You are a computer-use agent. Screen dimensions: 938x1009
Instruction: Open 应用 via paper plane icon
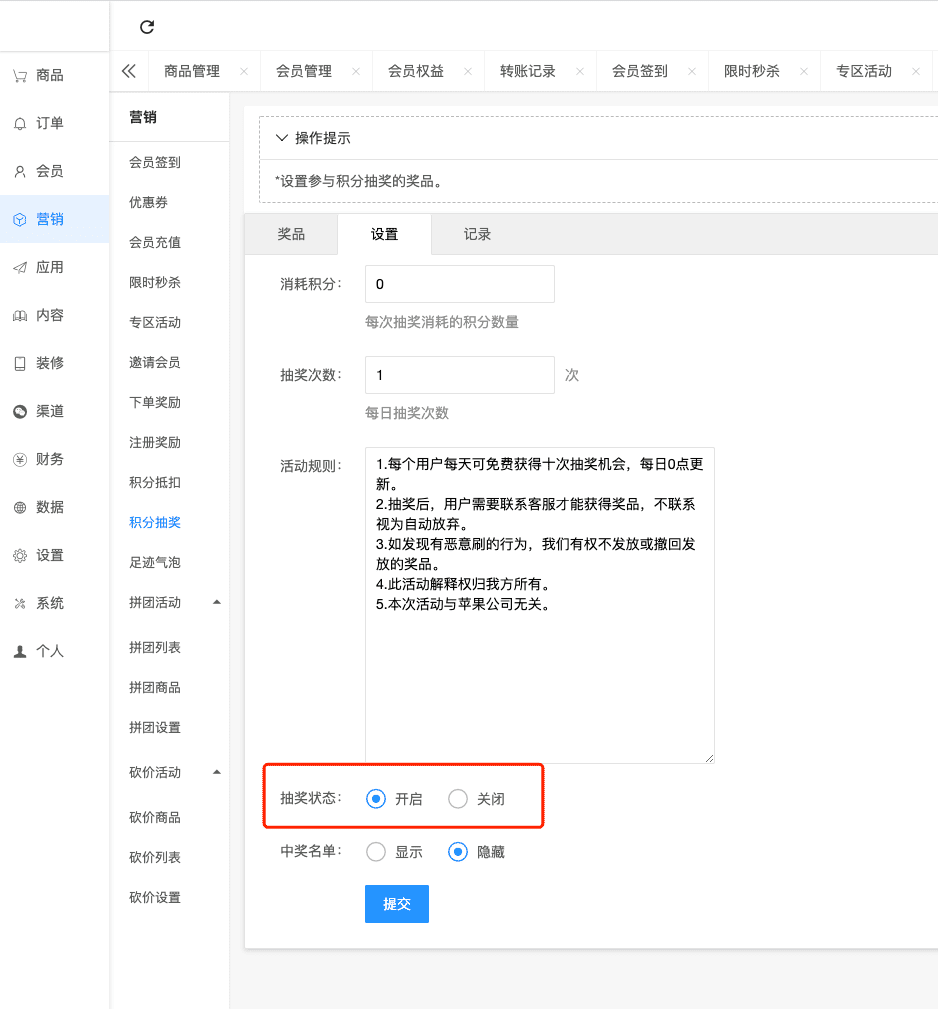[x=20, y=267]
